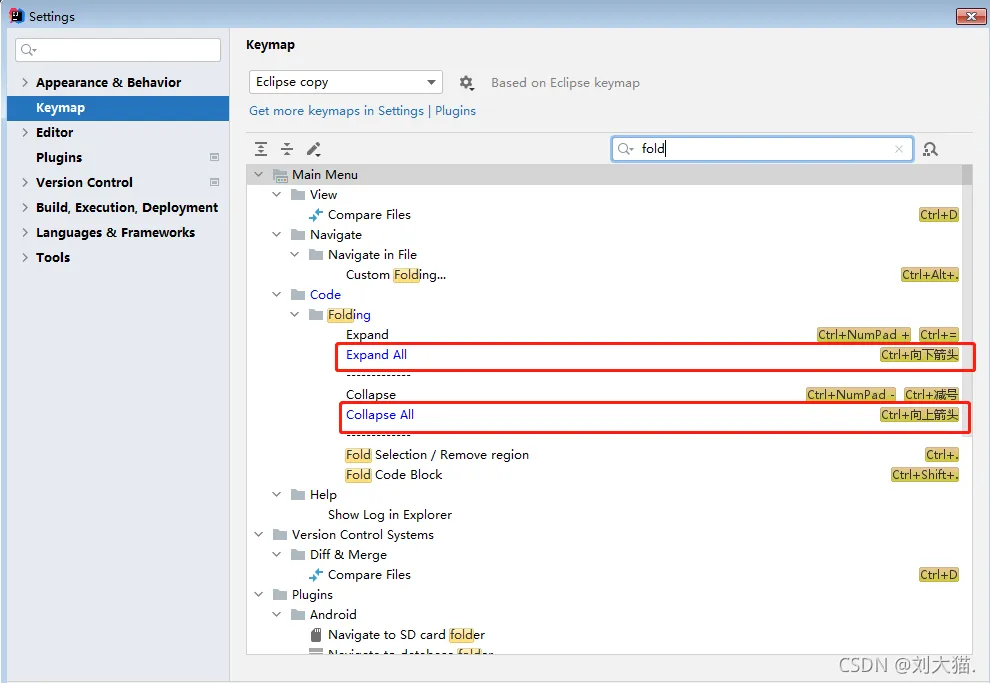Open the Editor settings page
Image resolution: width=990 pixels, height=683 pixels.
54,133
